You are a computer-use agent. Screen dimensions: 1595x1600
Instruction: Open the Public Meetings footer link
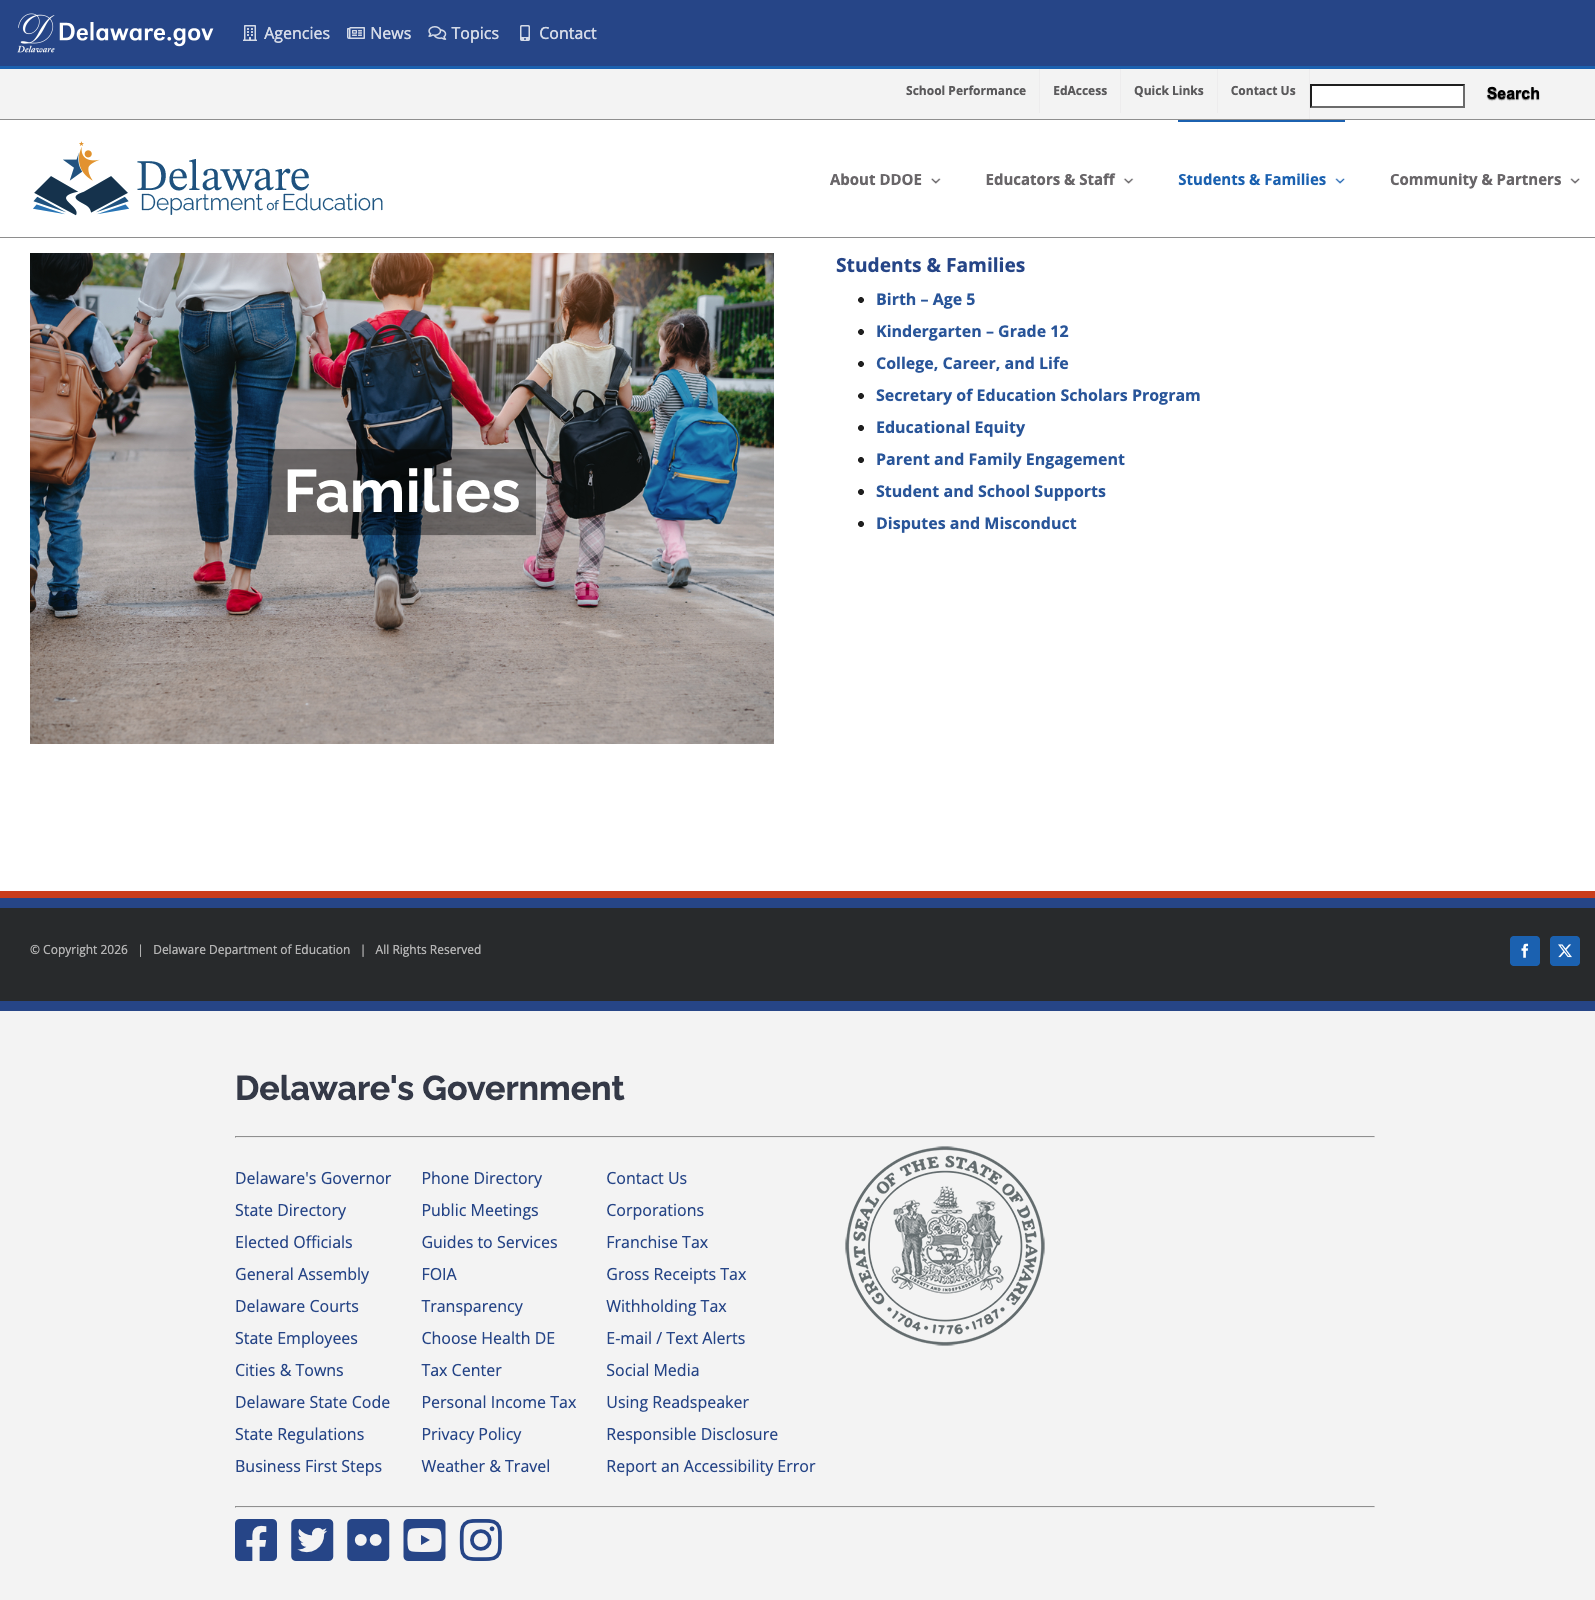[480, 1210]
